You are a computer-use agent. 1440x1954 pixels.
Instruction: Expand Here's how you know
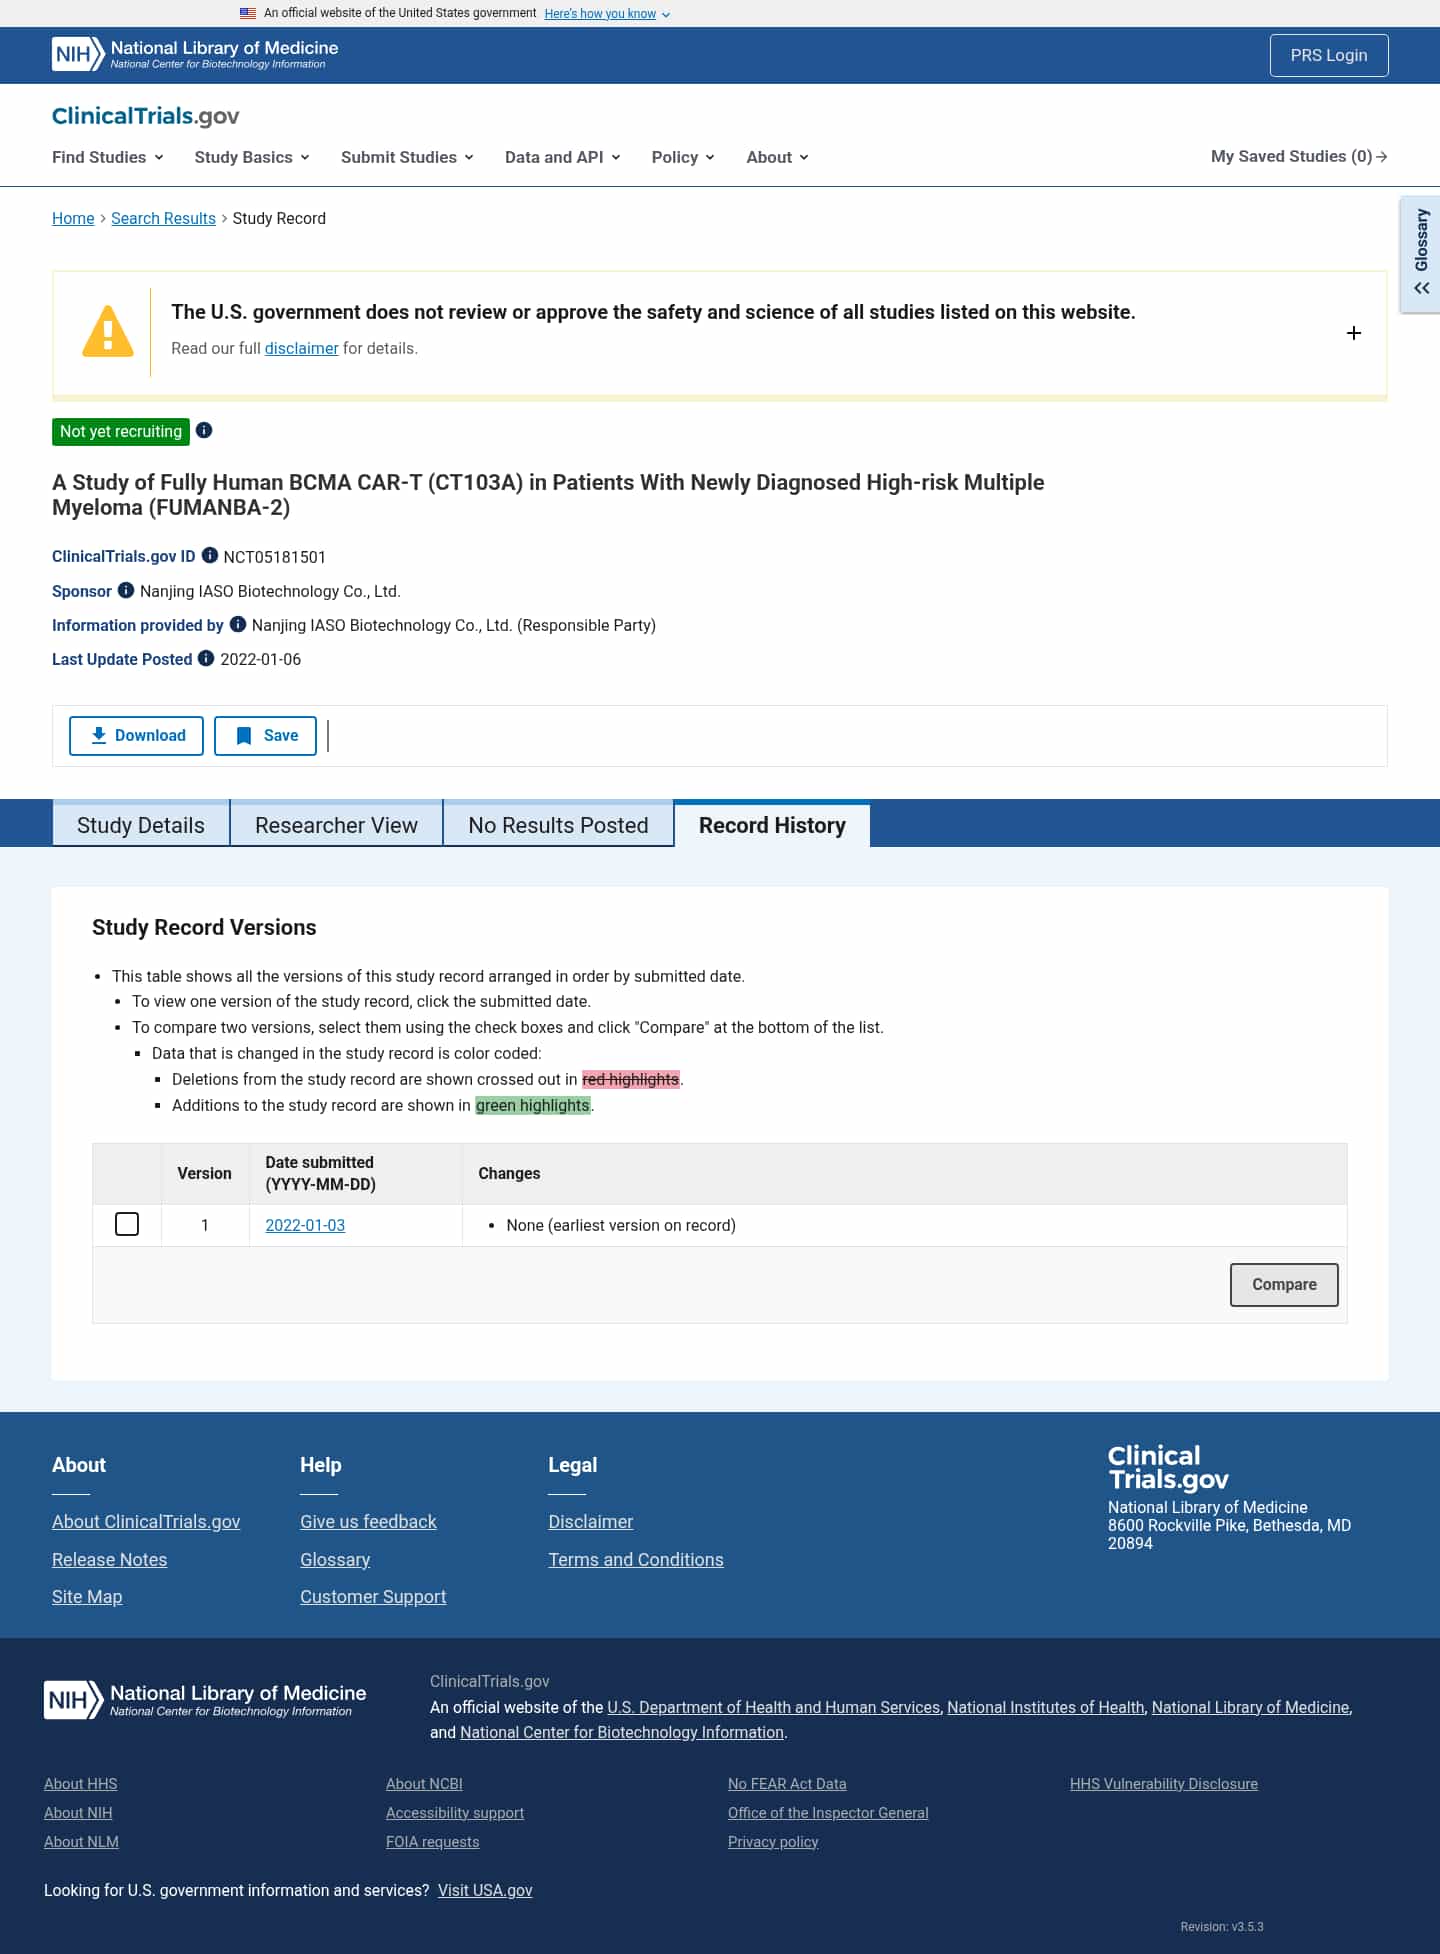607,14
